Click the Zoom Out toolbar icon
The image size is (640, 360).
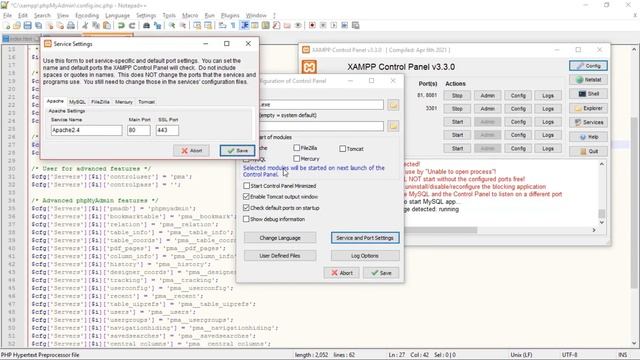click(182, 25)
